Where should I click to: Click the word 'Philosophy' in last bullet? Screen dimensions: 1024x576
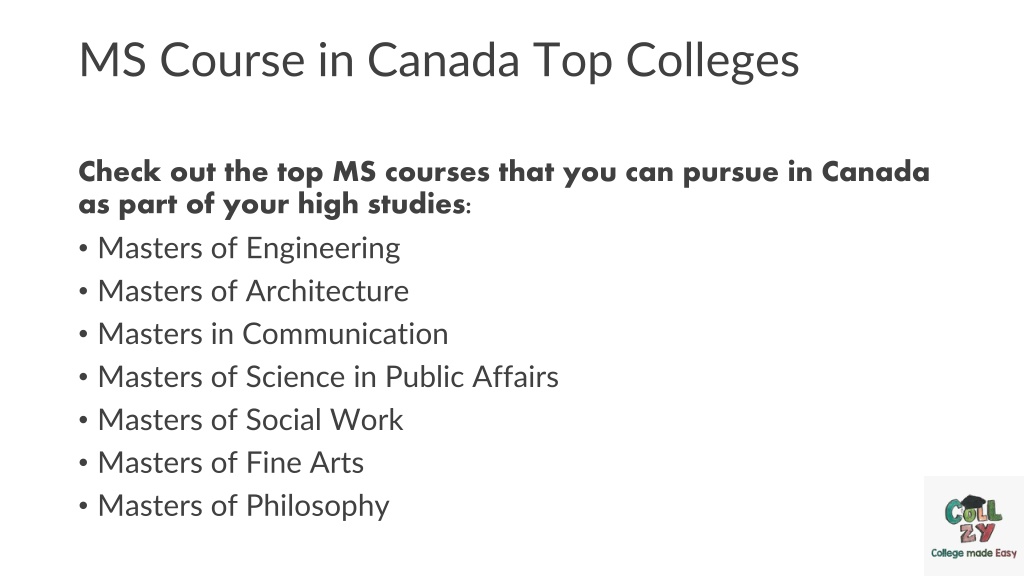click(317, 507)
